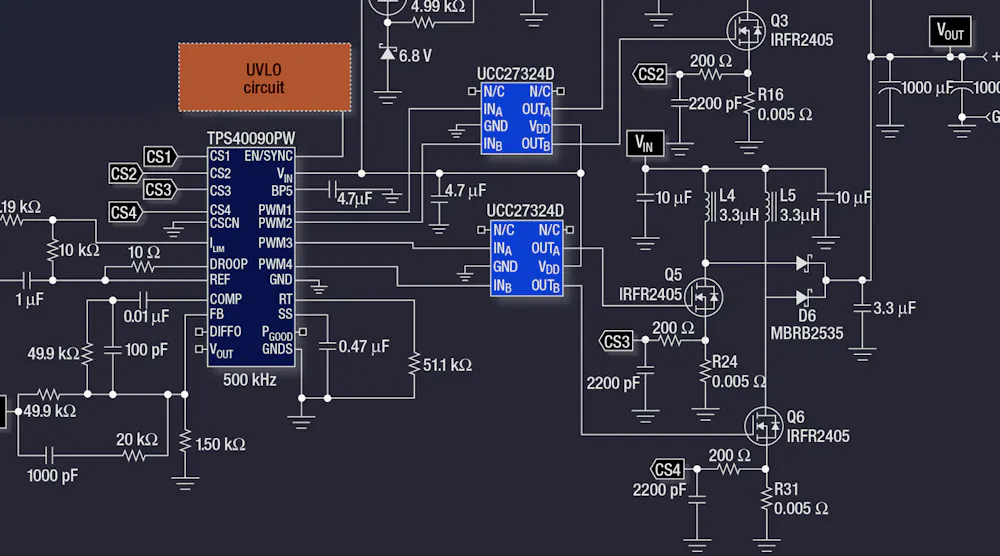Click the 20 kΩ resistor label
This screenshot has height=556, width=1000.
point(136,440)
